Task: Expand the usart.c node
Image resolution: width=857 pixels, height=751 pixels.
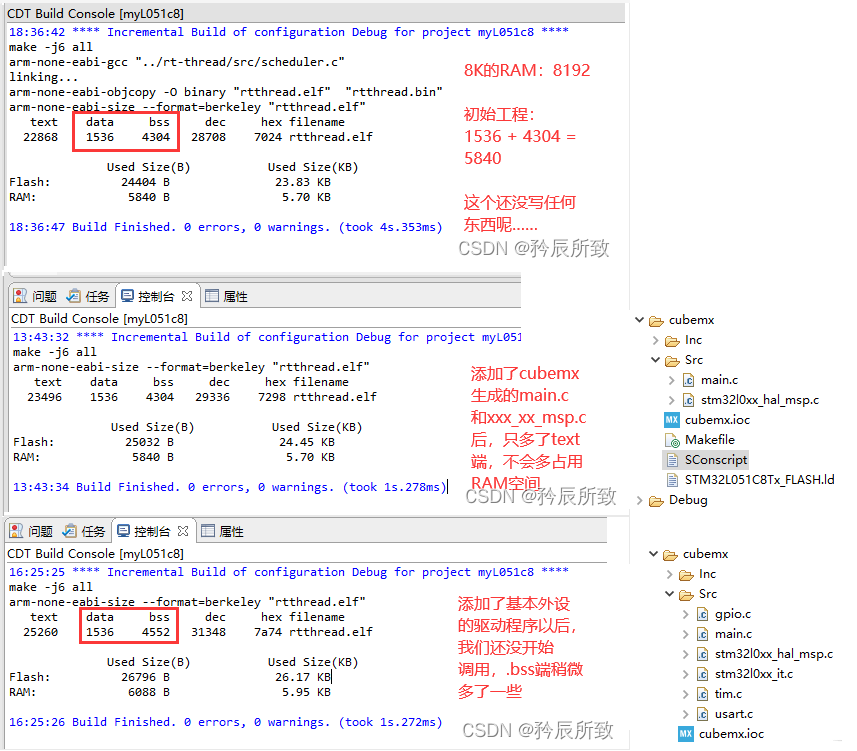Action: pos(685,714)
